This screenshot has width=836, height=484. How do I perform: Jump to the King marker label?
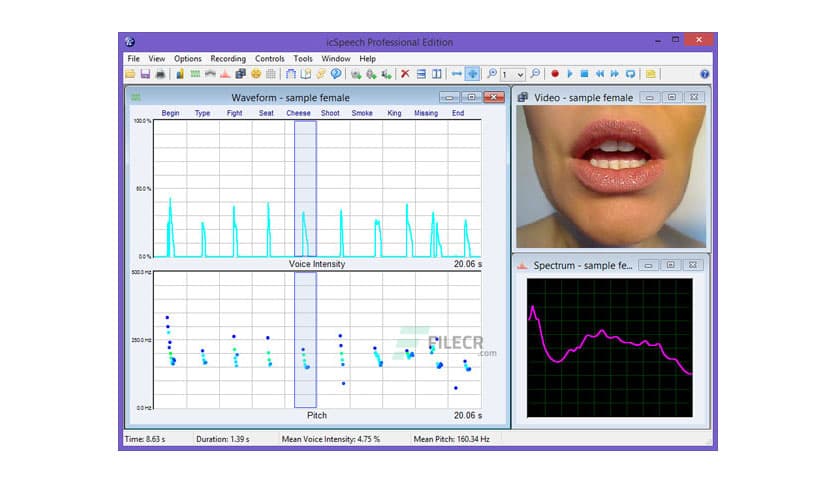(394, 113)
